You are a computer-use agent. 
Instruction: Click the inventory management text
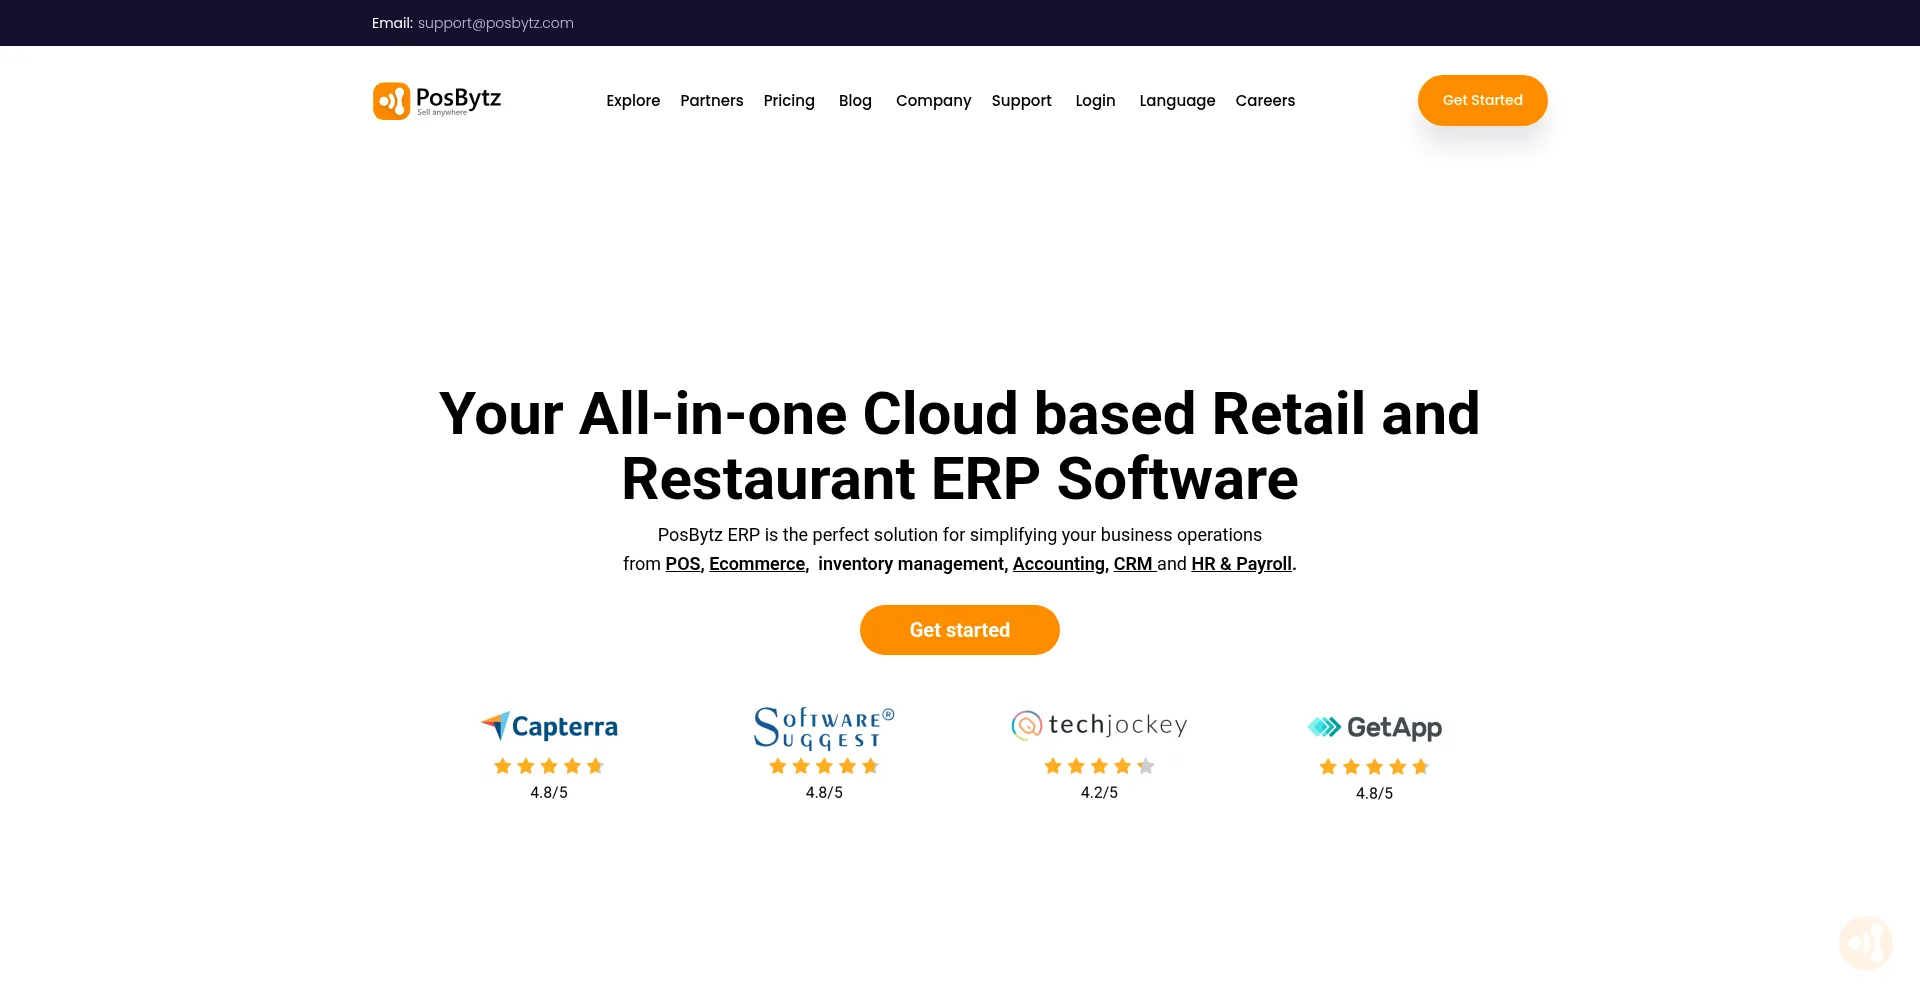pyautogui.click(x=911, y=564)
